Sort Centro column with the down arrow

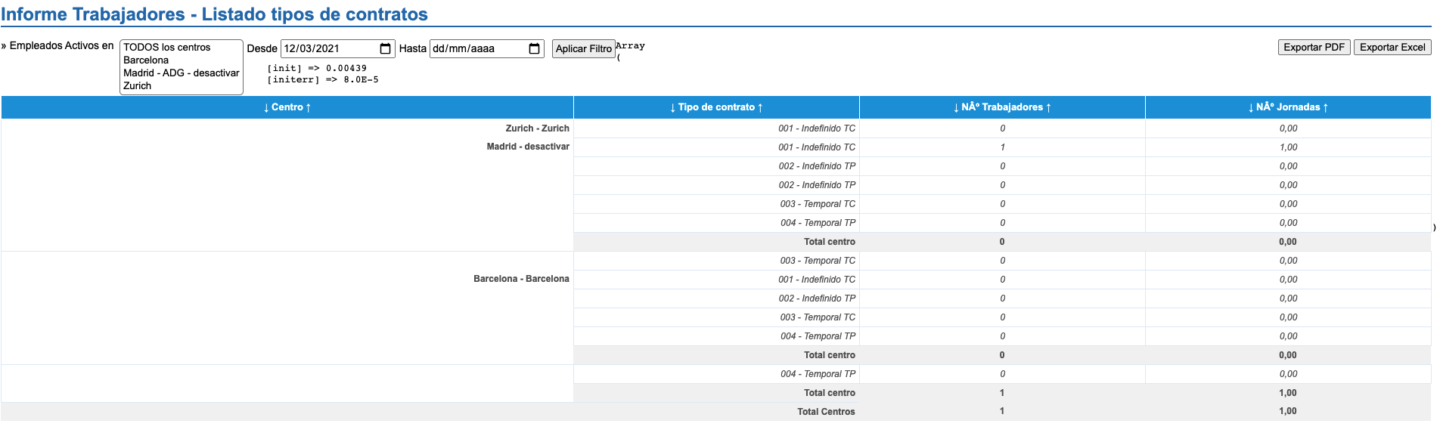tap(266, 108)
